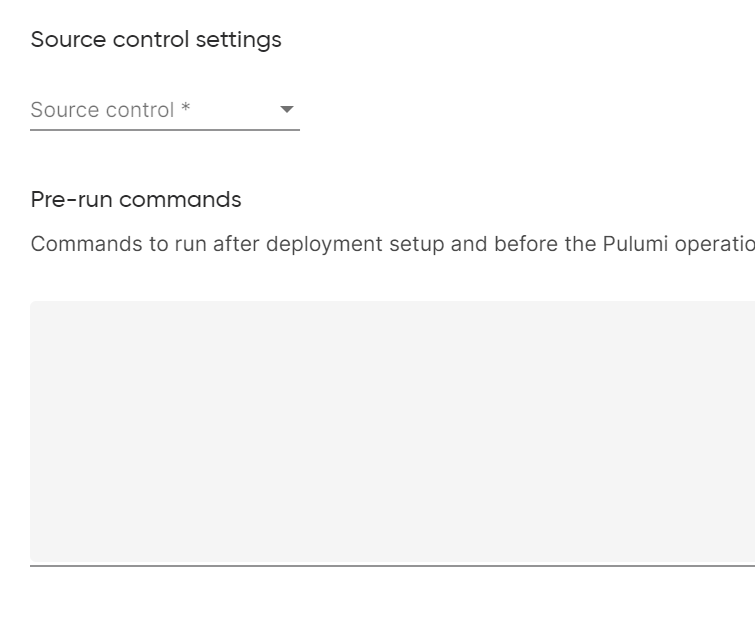Click the asterisk on Source control label
Image resolution: width=755 pixels, height=620 pixels.
(186, 108)
